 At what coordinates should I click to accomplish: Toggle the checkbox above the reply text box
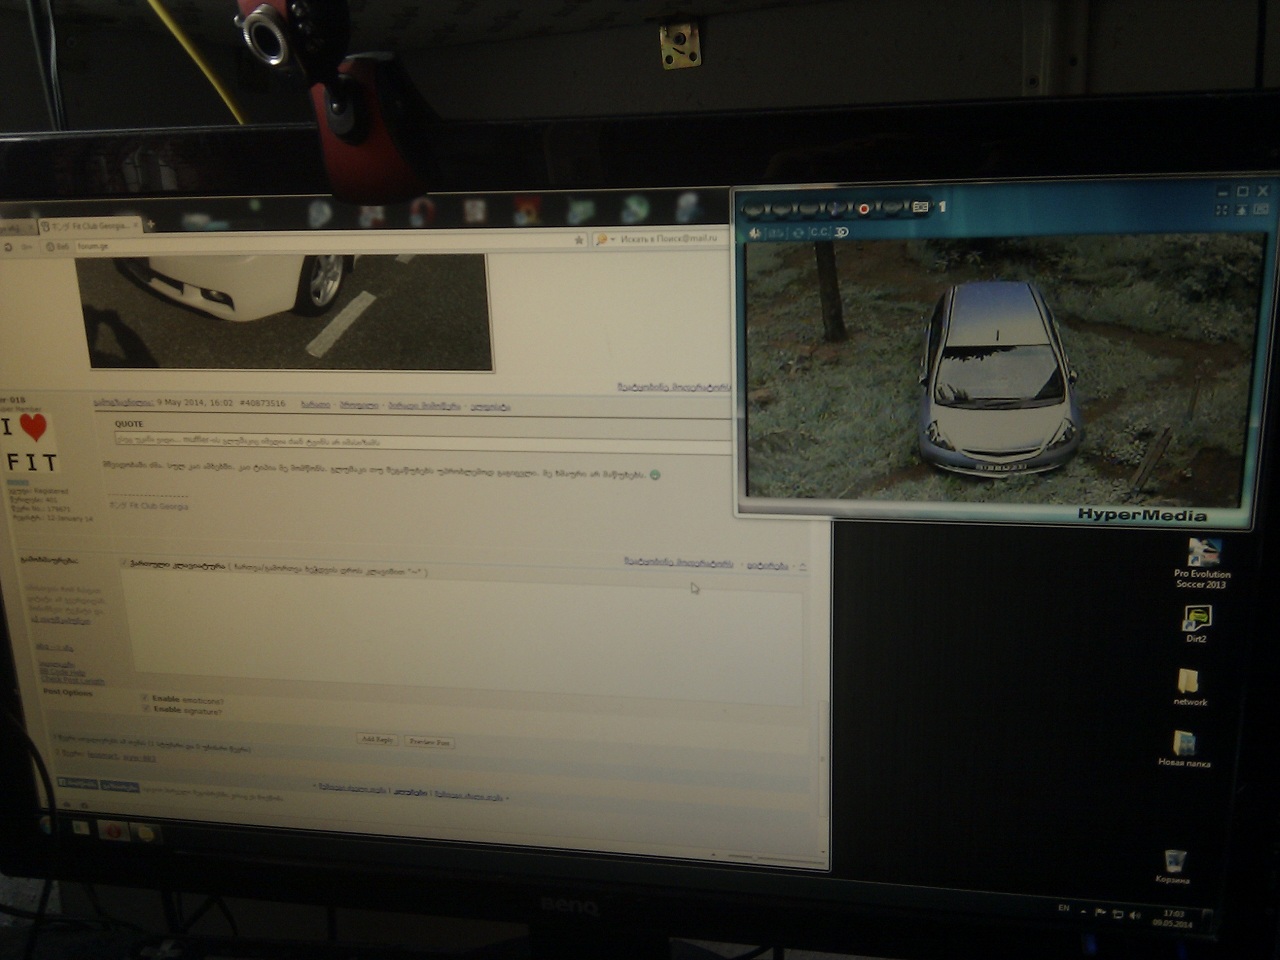pos(124,565)
